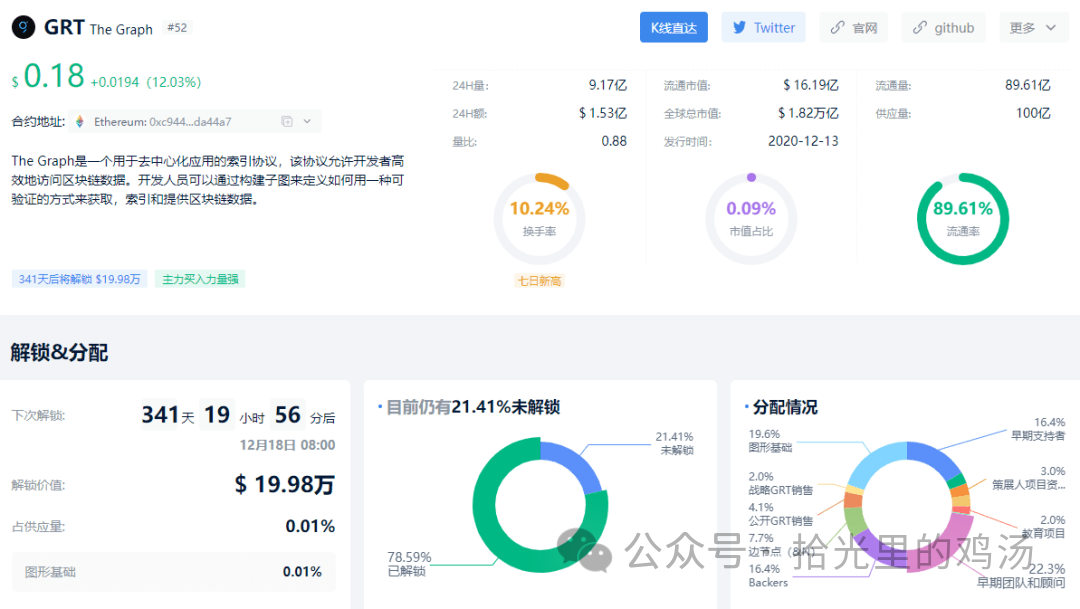Click the 24H额 value $1.53亿
This screenshot has height=609, width=1080.
tap(603, 113)
